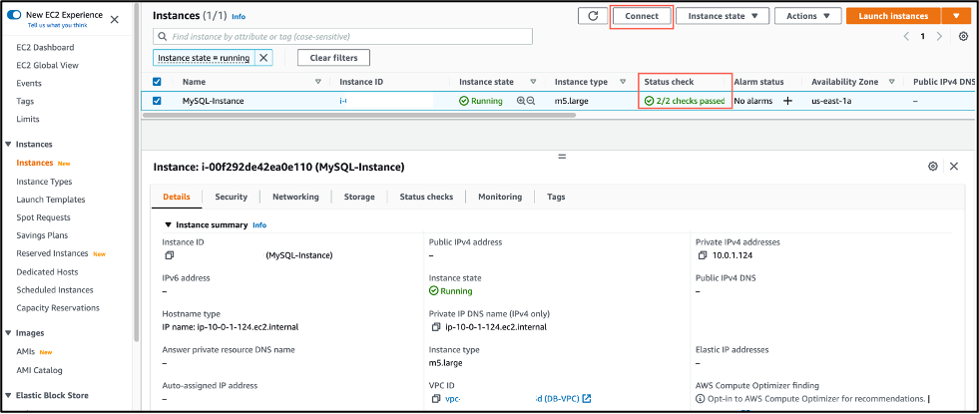Open Spot Requests in sidebar

(44, 217)
